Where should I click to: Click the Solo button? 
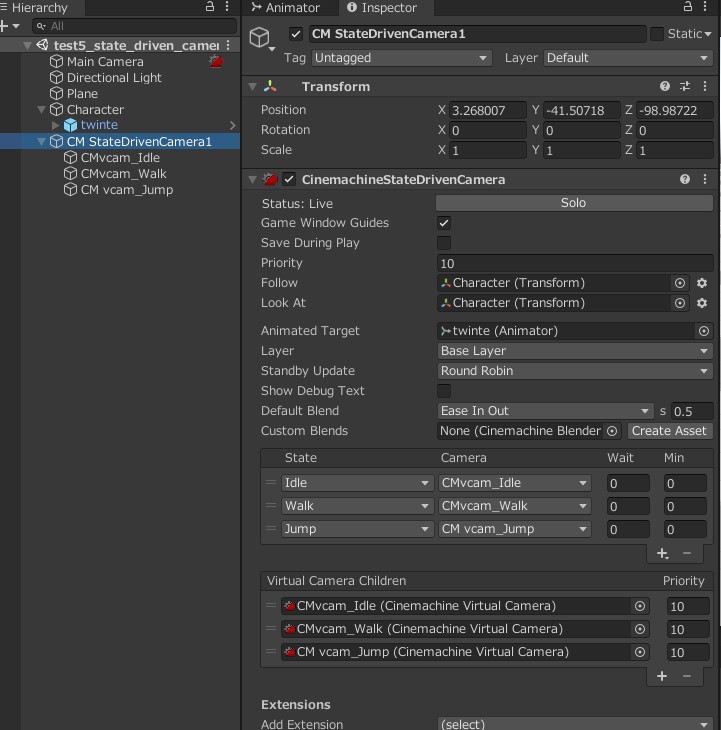(x=574, y=203)
